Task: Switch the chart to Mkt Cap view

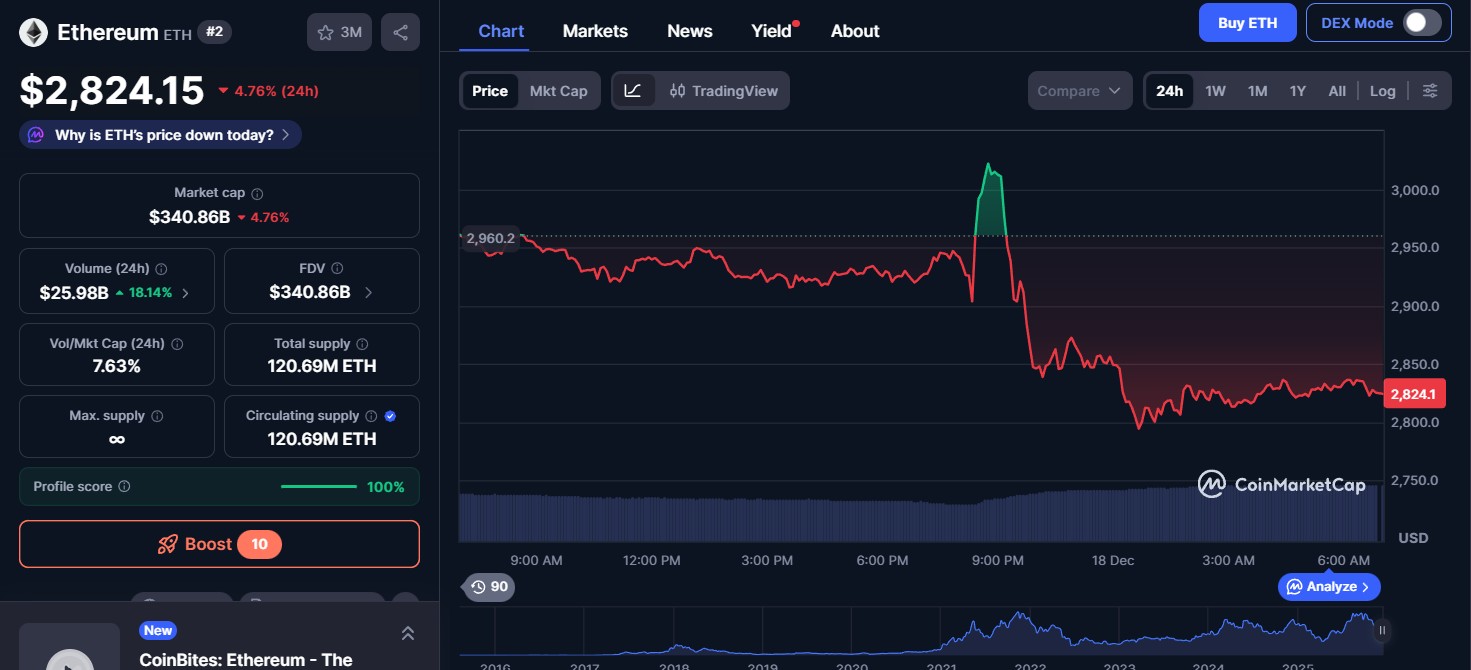Action: [558, 90]
